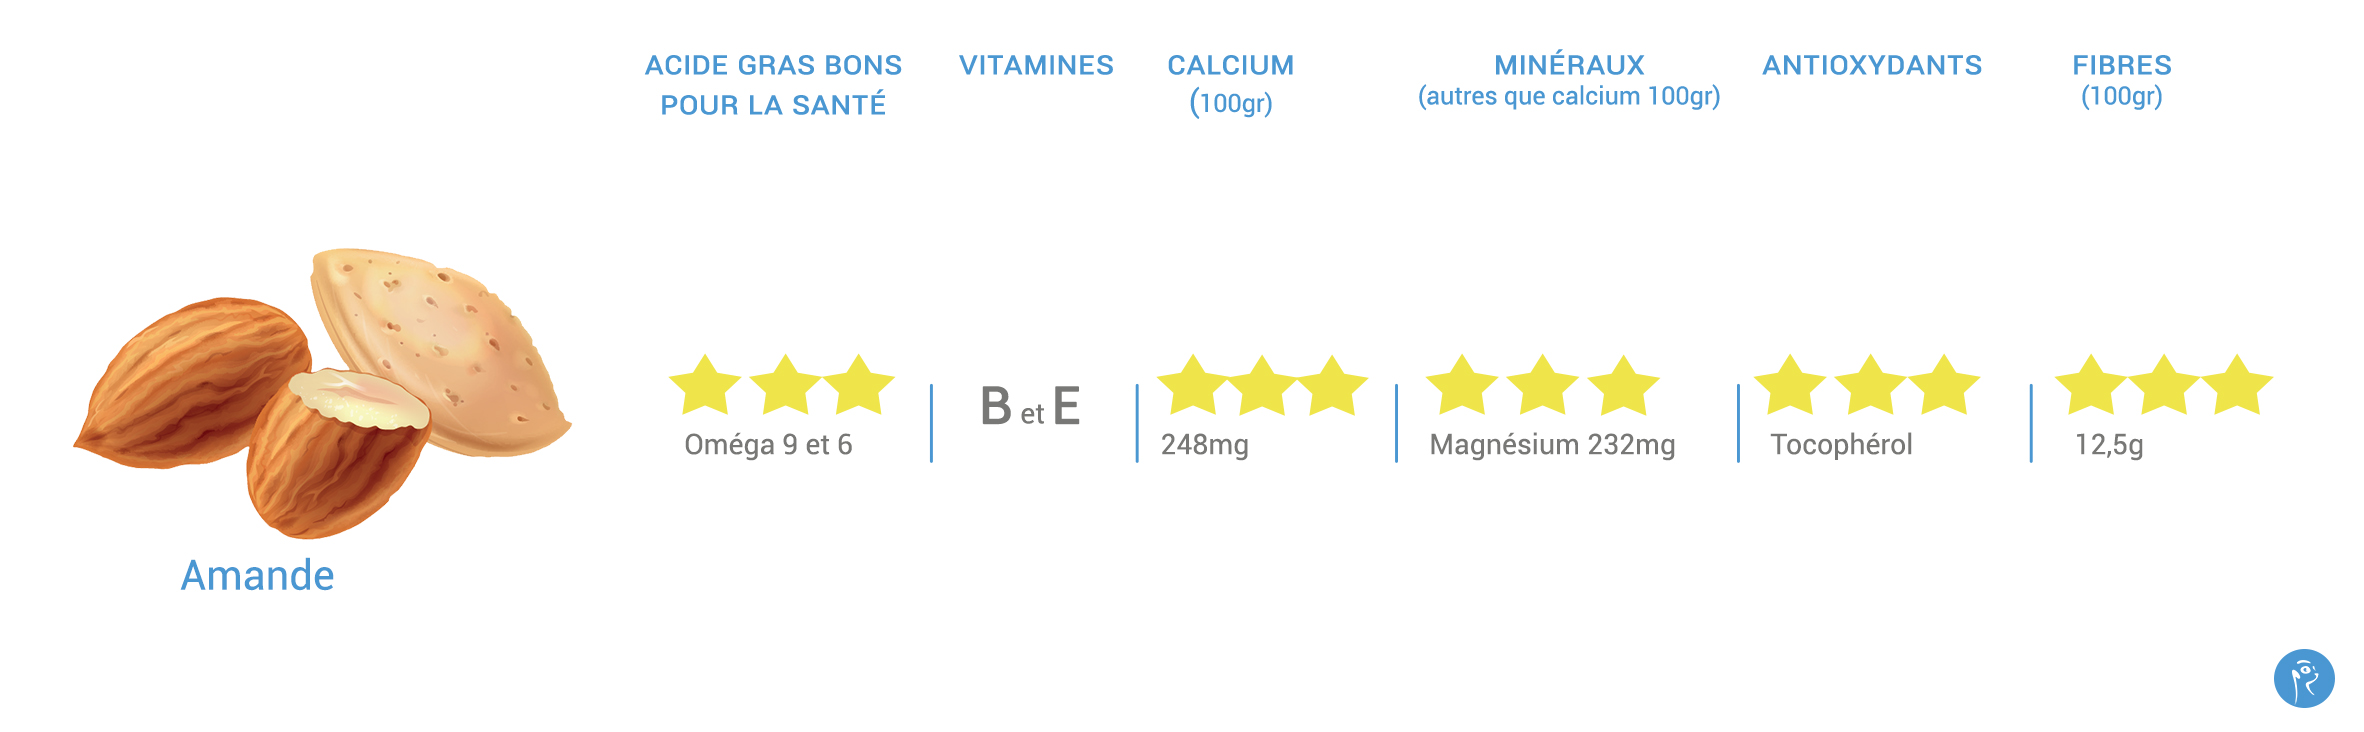Image resolution: width=2364 pixels, height=732 pixels.
Task: Click the stars above 248mg
Action: pyautogui.click(x=1262, y=384)
